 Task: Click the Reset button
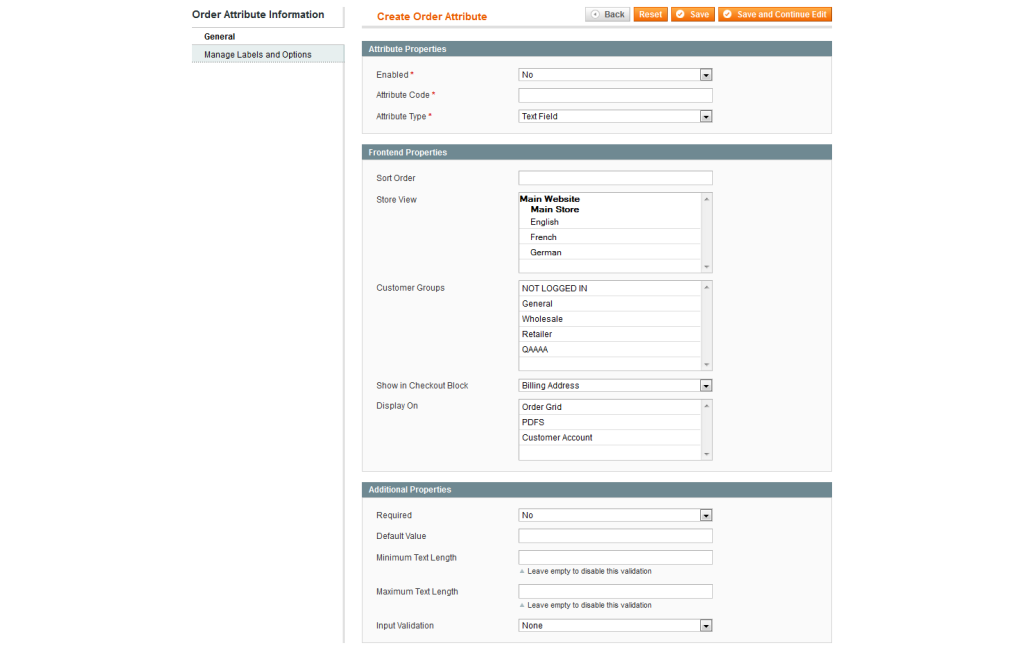(650, 14)
